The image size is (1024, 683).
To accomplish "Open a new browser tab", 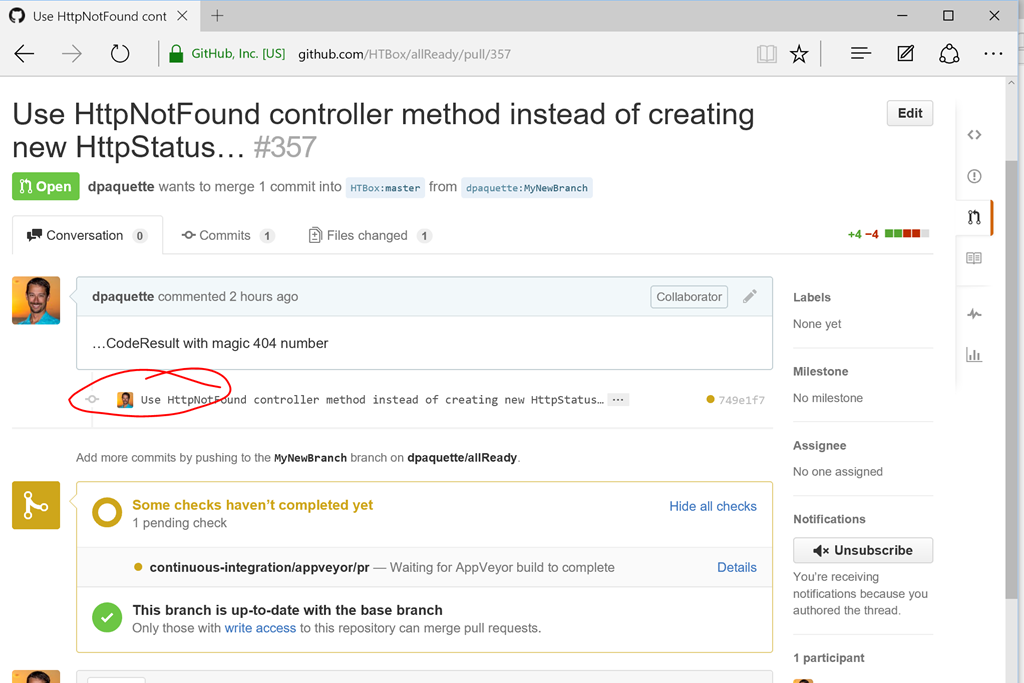I will point(217,16).
